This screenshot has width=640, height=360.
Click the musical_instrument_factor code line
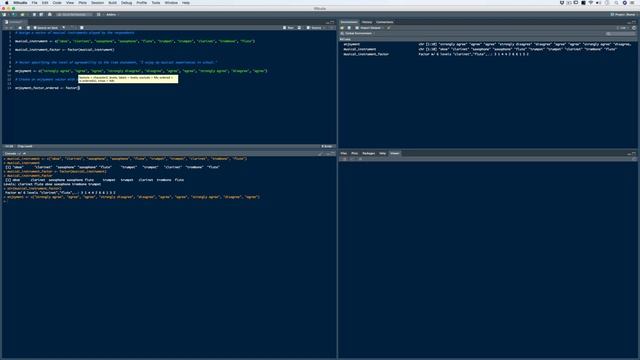point(64,50)
